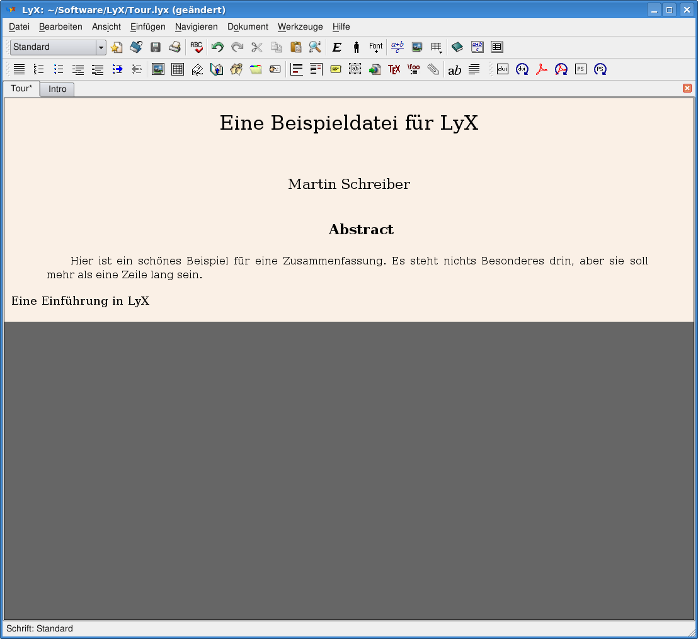Click the open document icon
Viewport: 698px width, 639px height.
[x=136, y=47]
